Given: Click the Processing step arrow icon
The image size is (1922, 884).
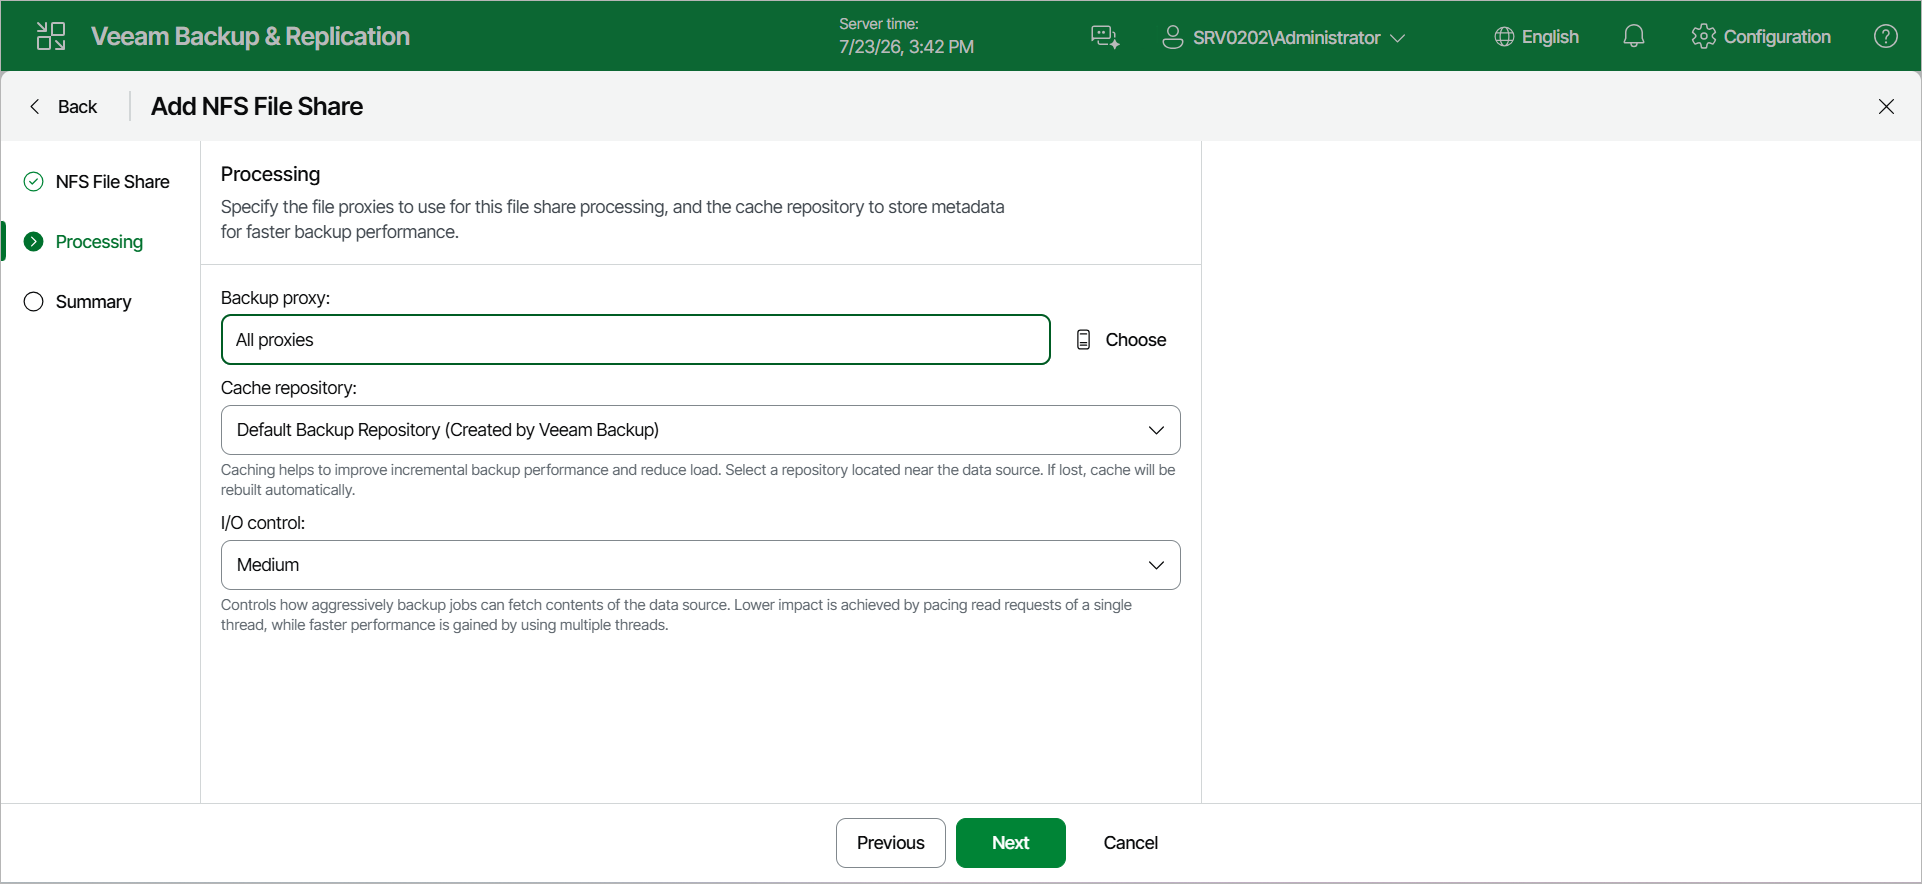Looking at the screenshot, I should pyautogui.click(x=33, y=241).
